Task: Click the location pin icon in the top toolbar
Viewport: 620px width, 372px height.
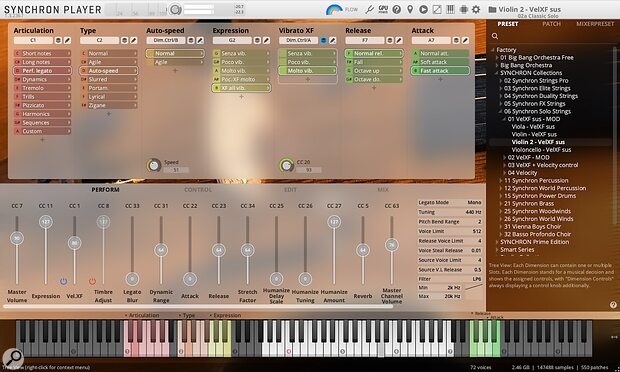Action: (410, 9)
